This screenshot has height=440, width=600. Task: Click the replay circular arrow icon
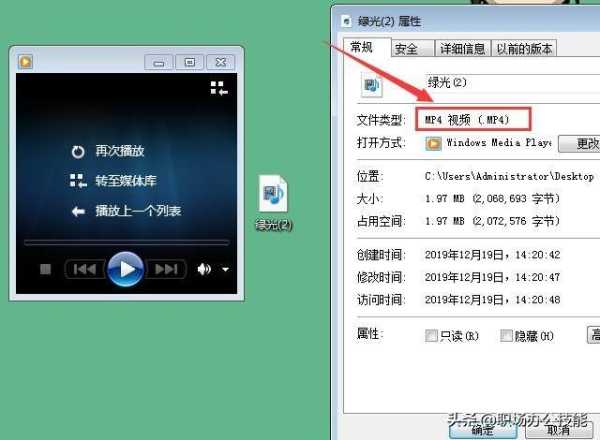(x=78, y=152)
